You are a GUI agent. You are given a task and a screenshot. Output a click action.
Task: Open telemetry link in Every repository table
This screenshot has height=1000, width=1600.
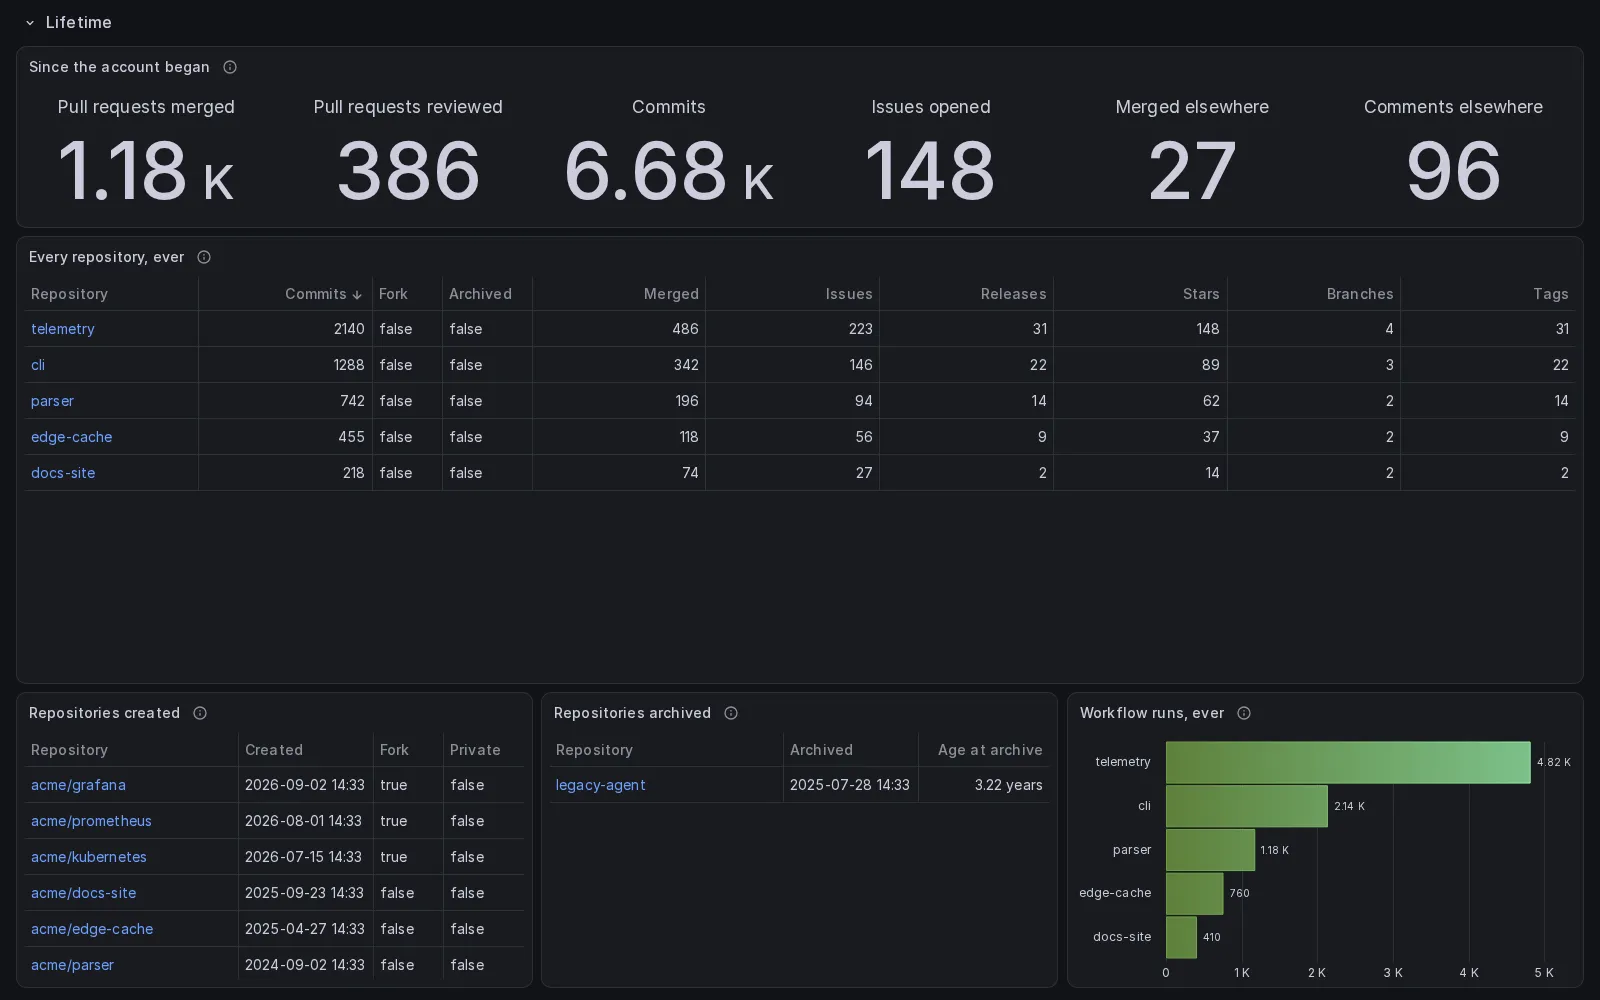[63, 329]
